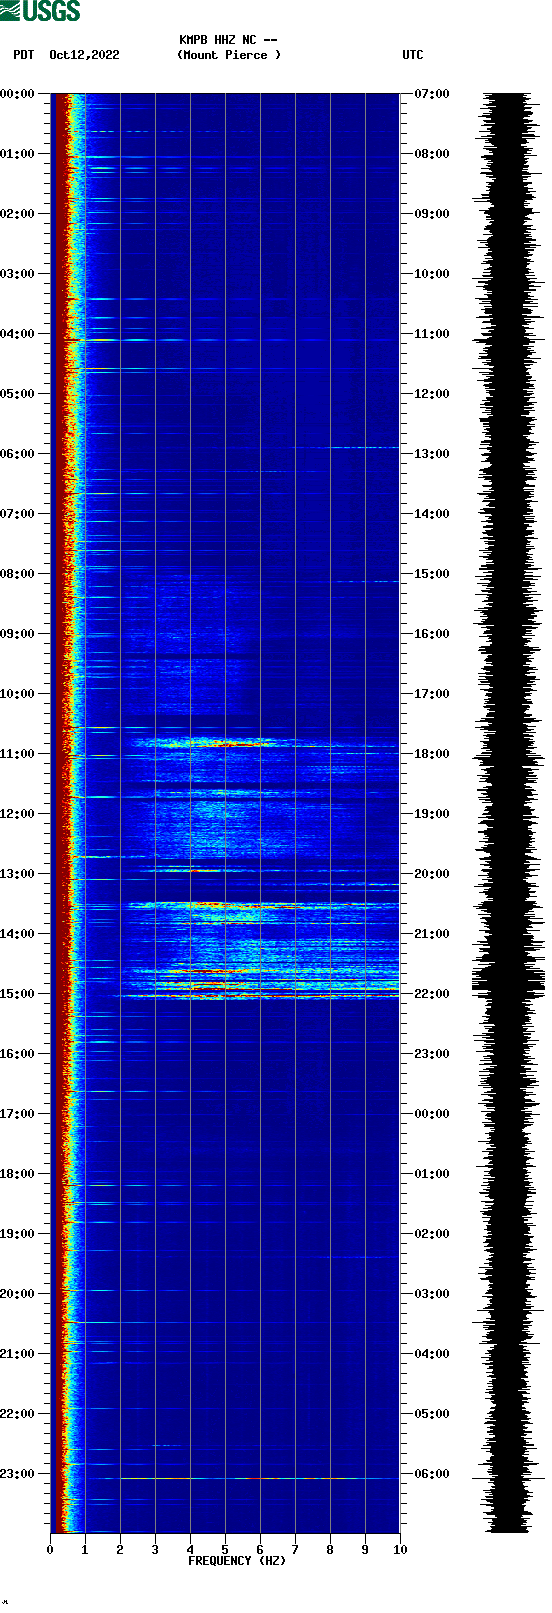552x1613 pixels.
Task: Click the 03:00 PDT time label
Action: pyautogui.click(x=17, y=274)
